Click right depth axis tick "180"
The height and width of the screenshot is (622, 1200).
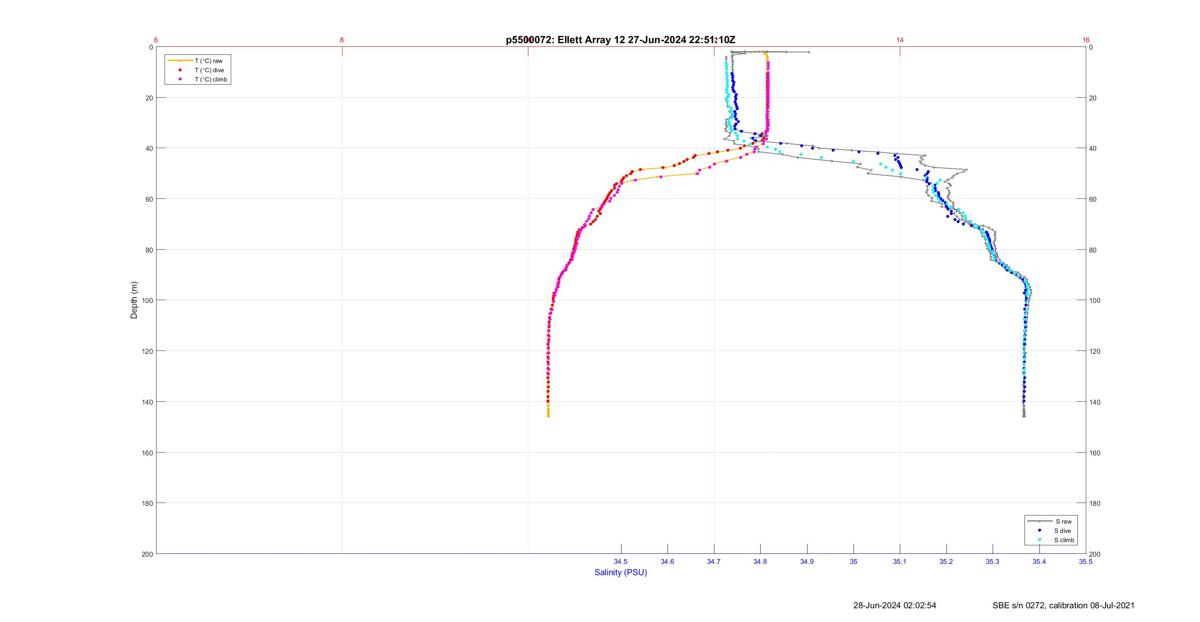point(1095,503)
